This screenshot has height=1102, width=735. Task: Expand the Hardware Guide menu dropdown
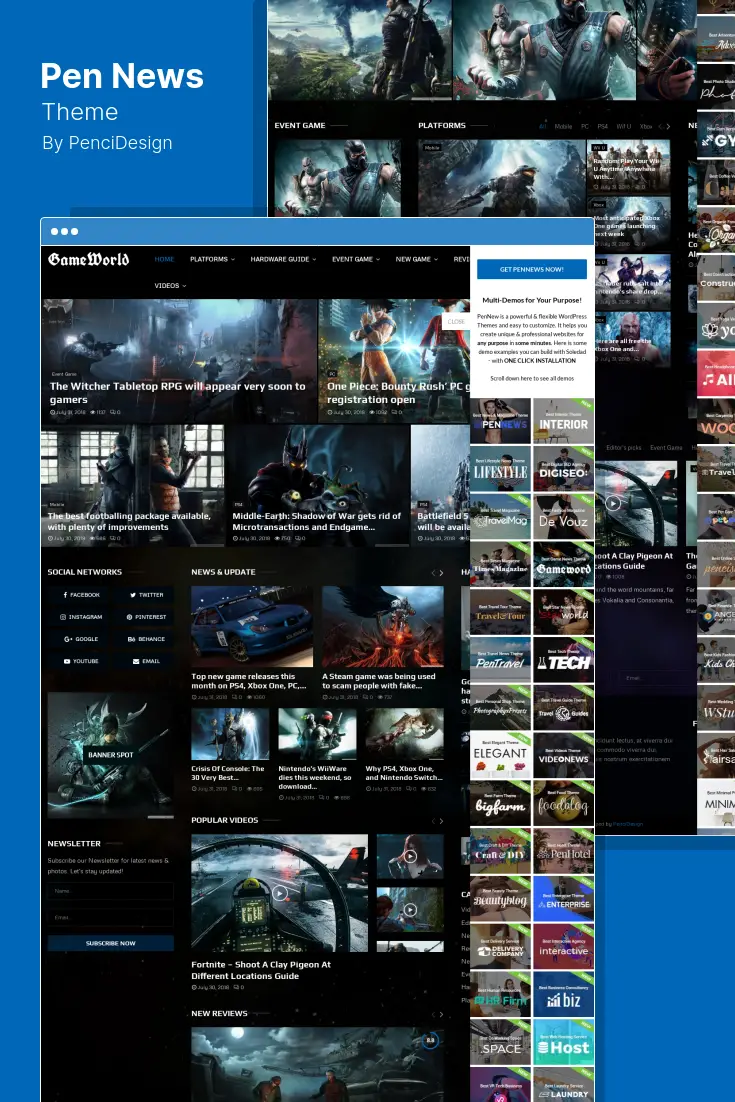[x=283, y=259]
